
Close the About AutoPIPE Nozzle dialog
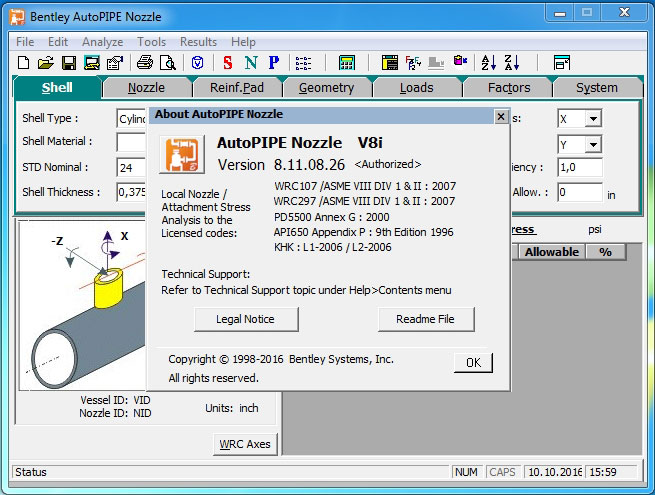click(x=501, y=116)
